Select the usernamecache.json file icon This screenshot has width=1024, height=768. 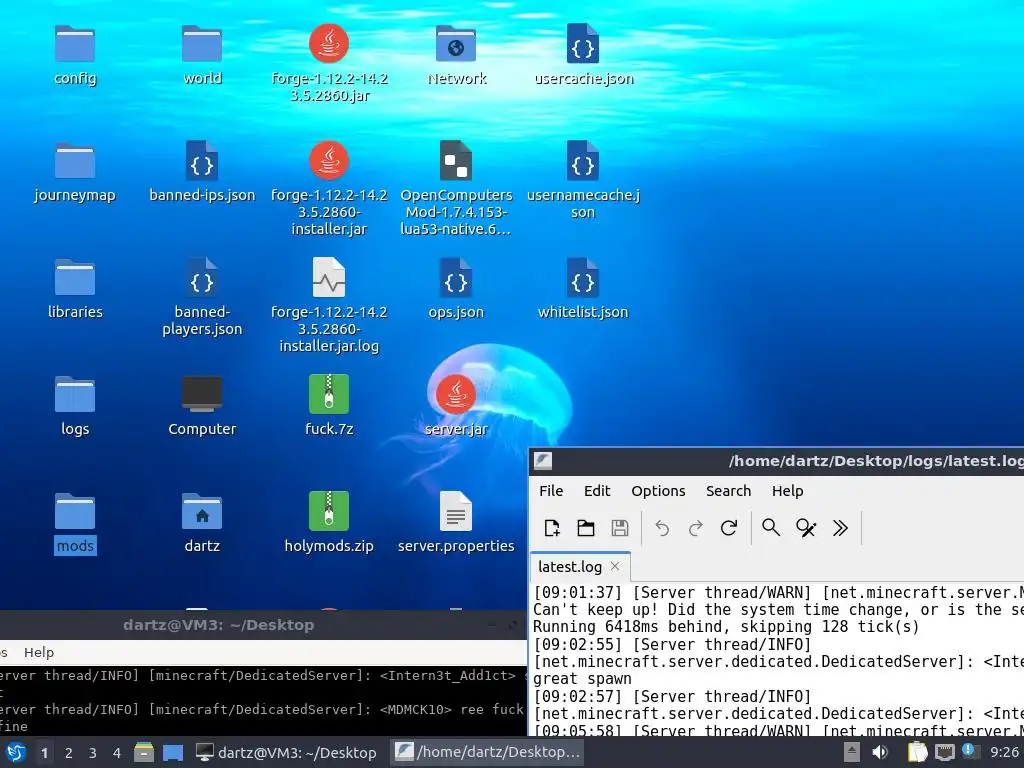583,161
